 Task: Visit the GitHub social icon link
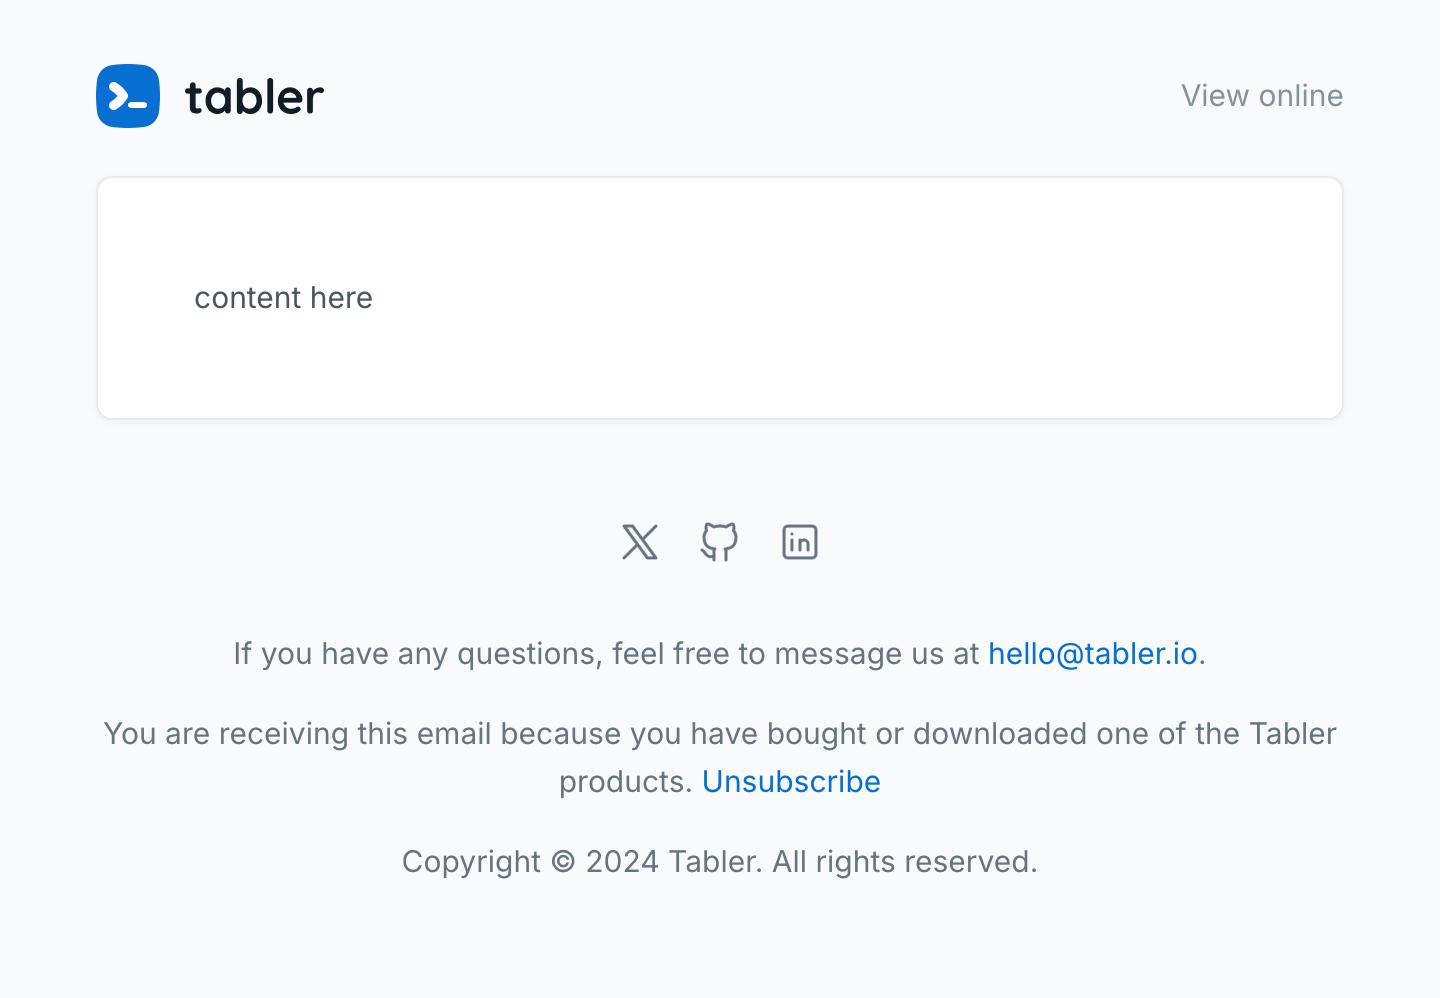coord(719,542)
